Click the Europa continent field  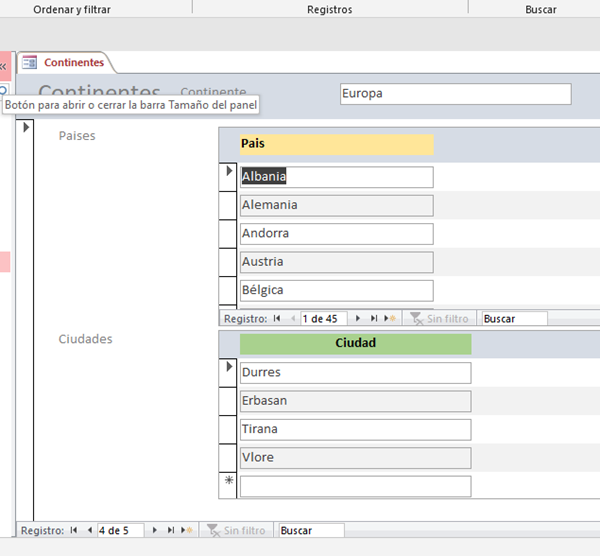455,94
